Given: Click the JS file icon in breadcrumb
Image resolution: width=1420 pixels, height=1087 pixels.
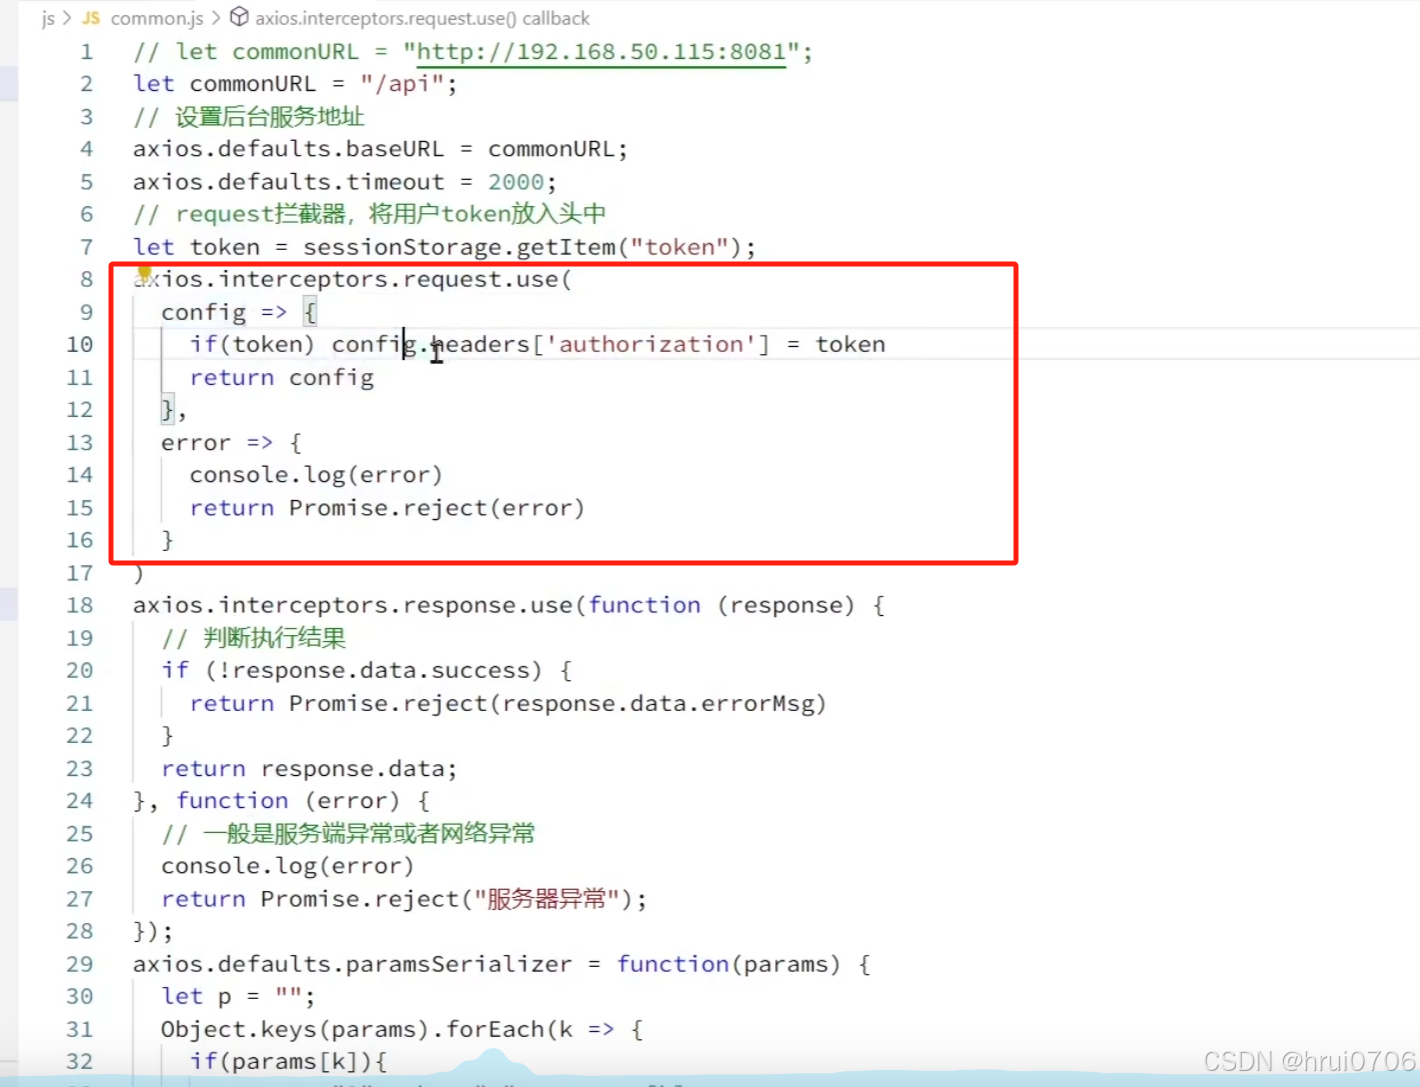Looking at the screenshot, I should coord(91,18).
